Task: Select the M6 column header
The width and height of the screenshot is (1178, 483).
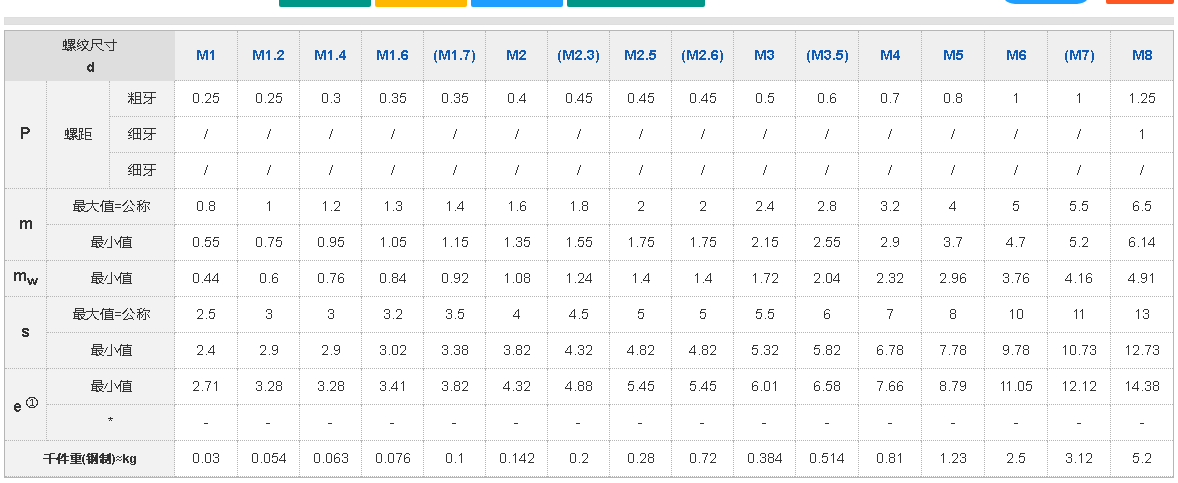Action: point(1016,56)
